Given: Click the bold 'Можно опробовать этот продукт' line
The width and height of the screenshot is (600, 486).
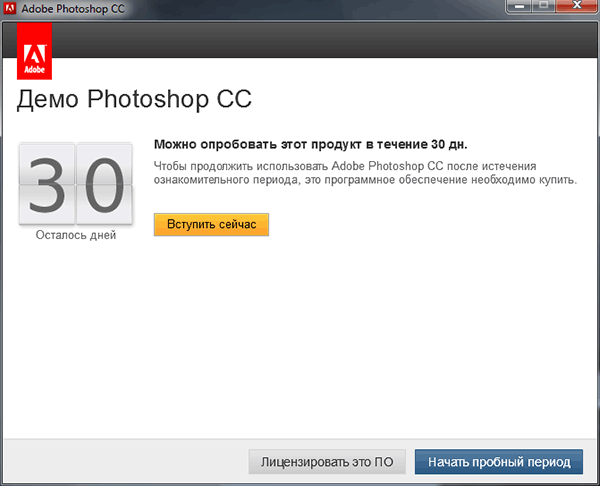Looking at the screenshot, I should pos(310,145).
